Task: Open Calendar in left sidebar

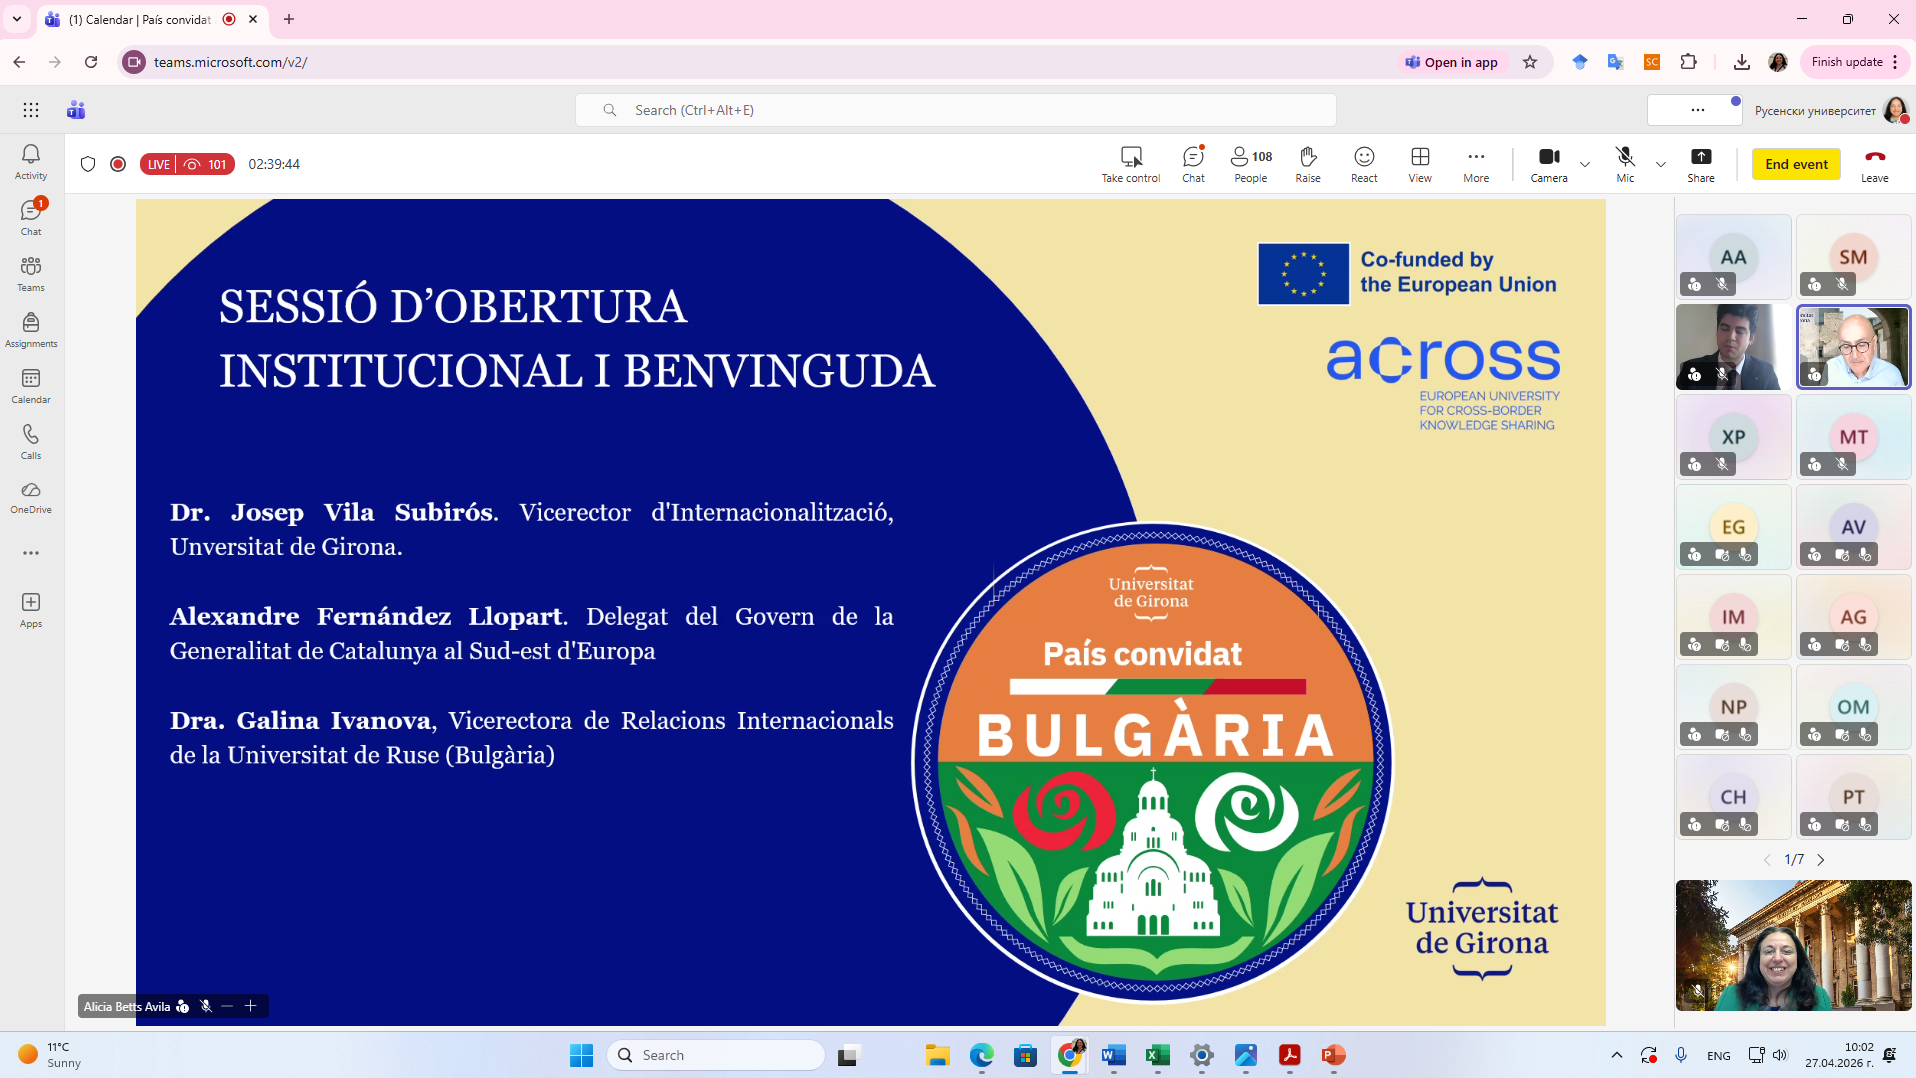Action: coord(31,385)
